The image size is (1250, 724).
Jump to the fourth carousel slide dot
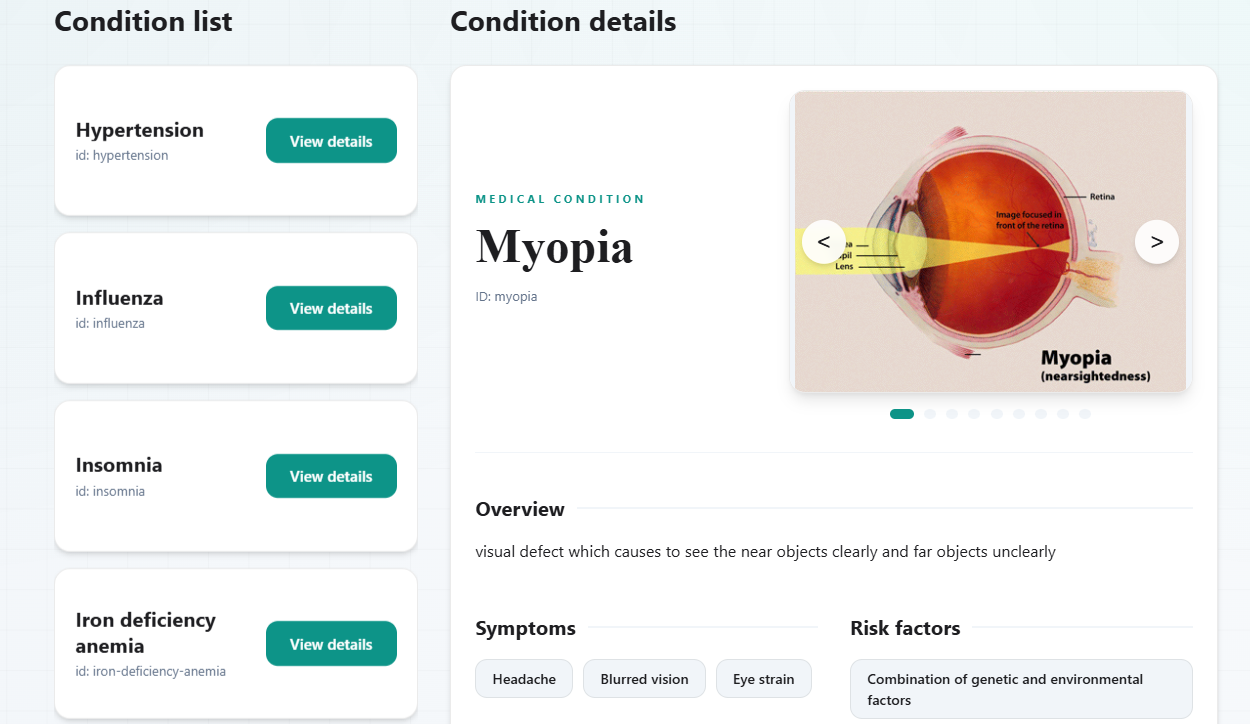pyautogui.click(x=974, y=413)
